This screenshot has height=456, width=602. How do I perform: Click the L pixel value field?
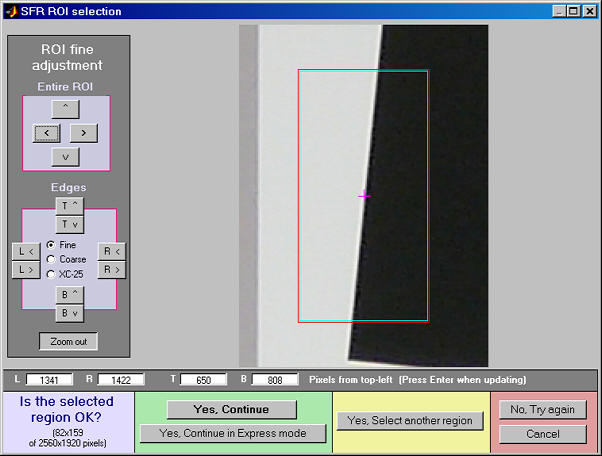click(x=49, y=380)
